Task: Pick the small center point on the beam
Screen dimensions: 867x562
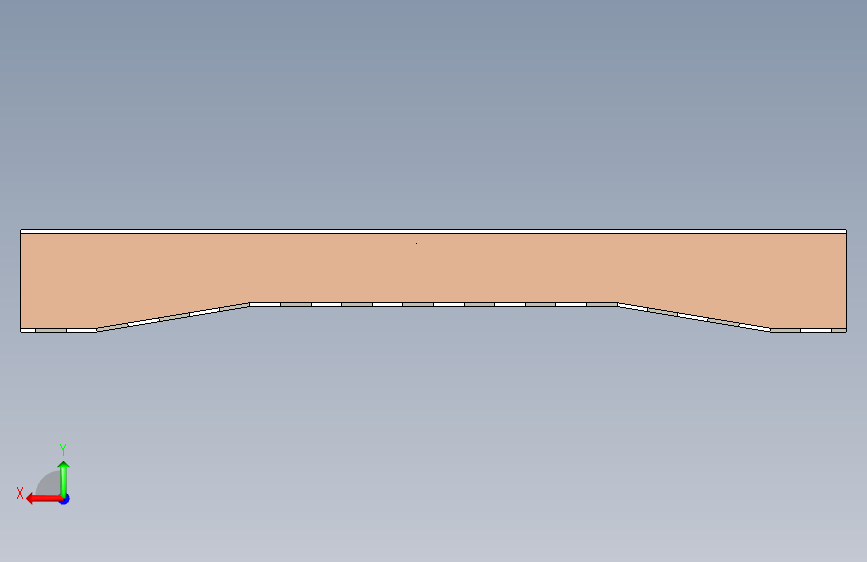Action: click(x=416, y=243)
